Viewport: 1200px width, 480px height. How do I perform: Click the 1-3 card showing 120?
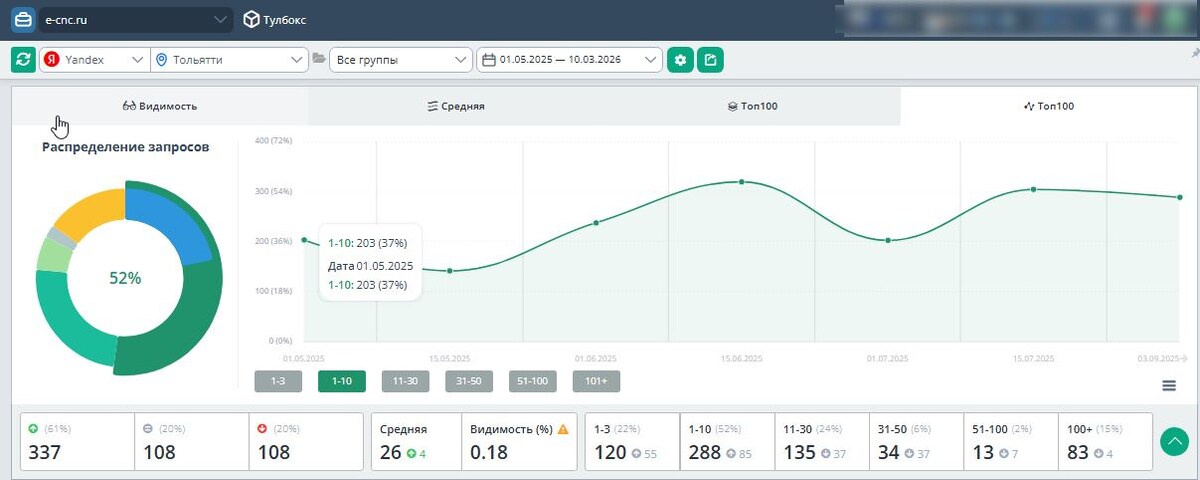point(632,441)
